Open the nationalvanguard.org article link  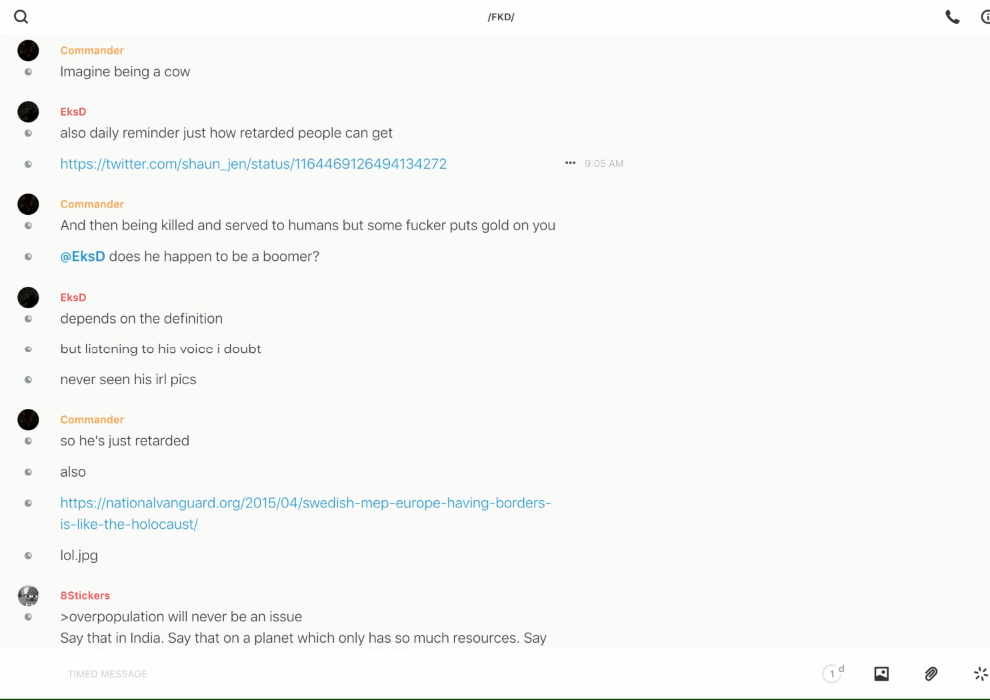pyautogui.click(x=305, y=513)
